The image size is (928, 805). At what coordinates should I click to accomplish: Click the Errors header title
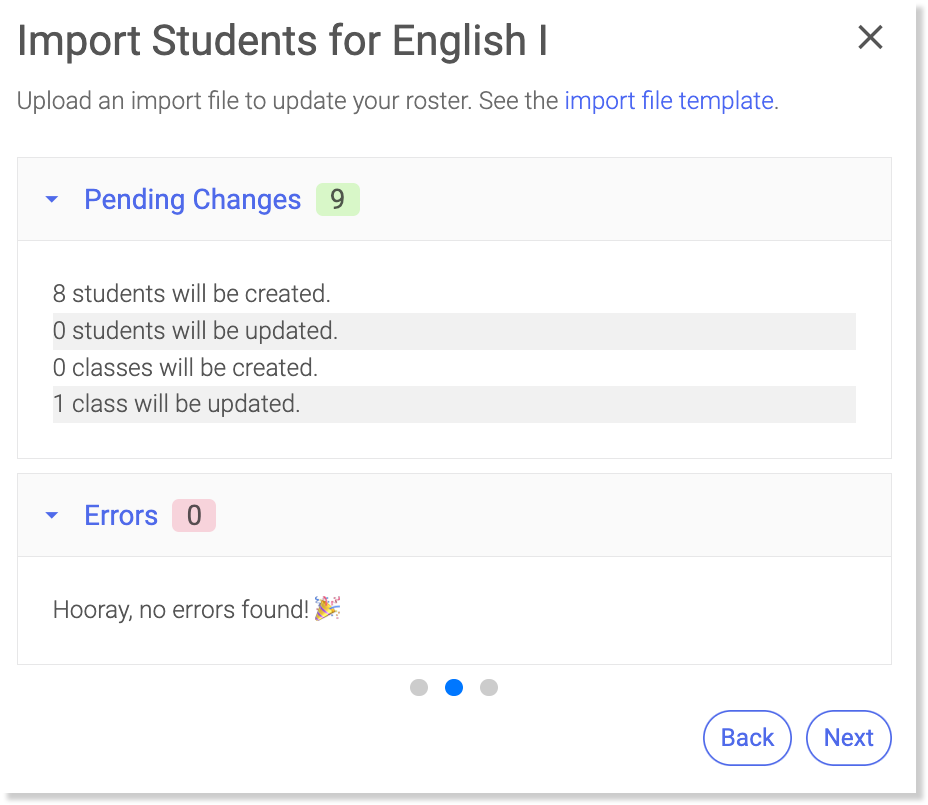click(121, 516)
